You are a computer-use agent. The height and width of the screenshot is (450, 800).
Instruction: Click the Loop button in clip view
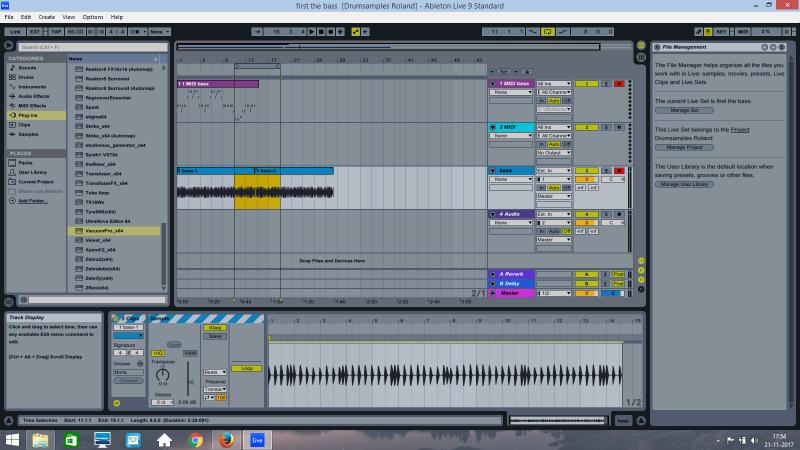point(246,368)
